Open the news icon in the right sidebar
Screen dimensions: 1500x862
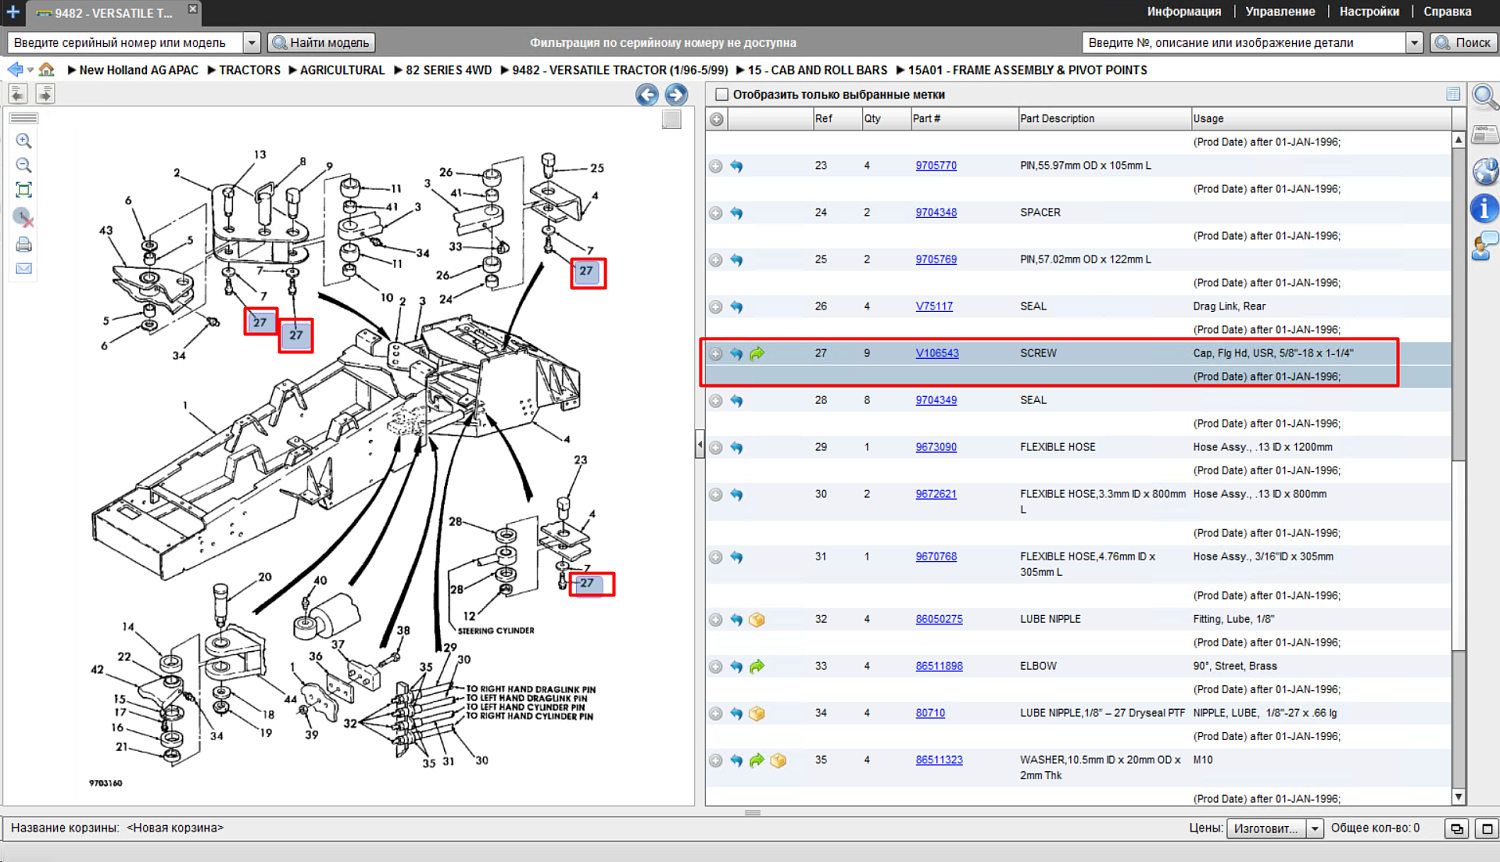[x=1485, y=134]
